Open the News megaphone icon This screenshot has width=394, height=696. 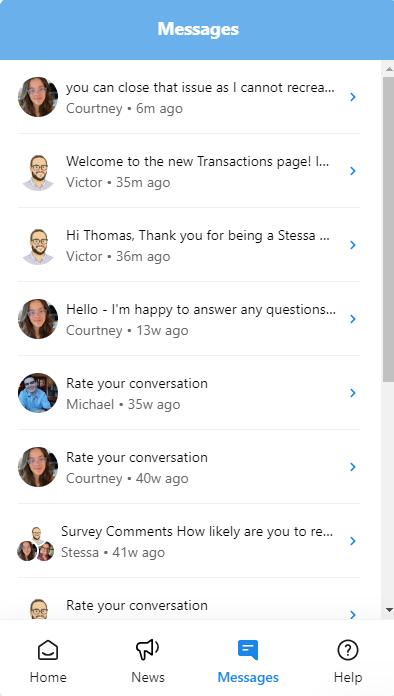pos(148,650)
